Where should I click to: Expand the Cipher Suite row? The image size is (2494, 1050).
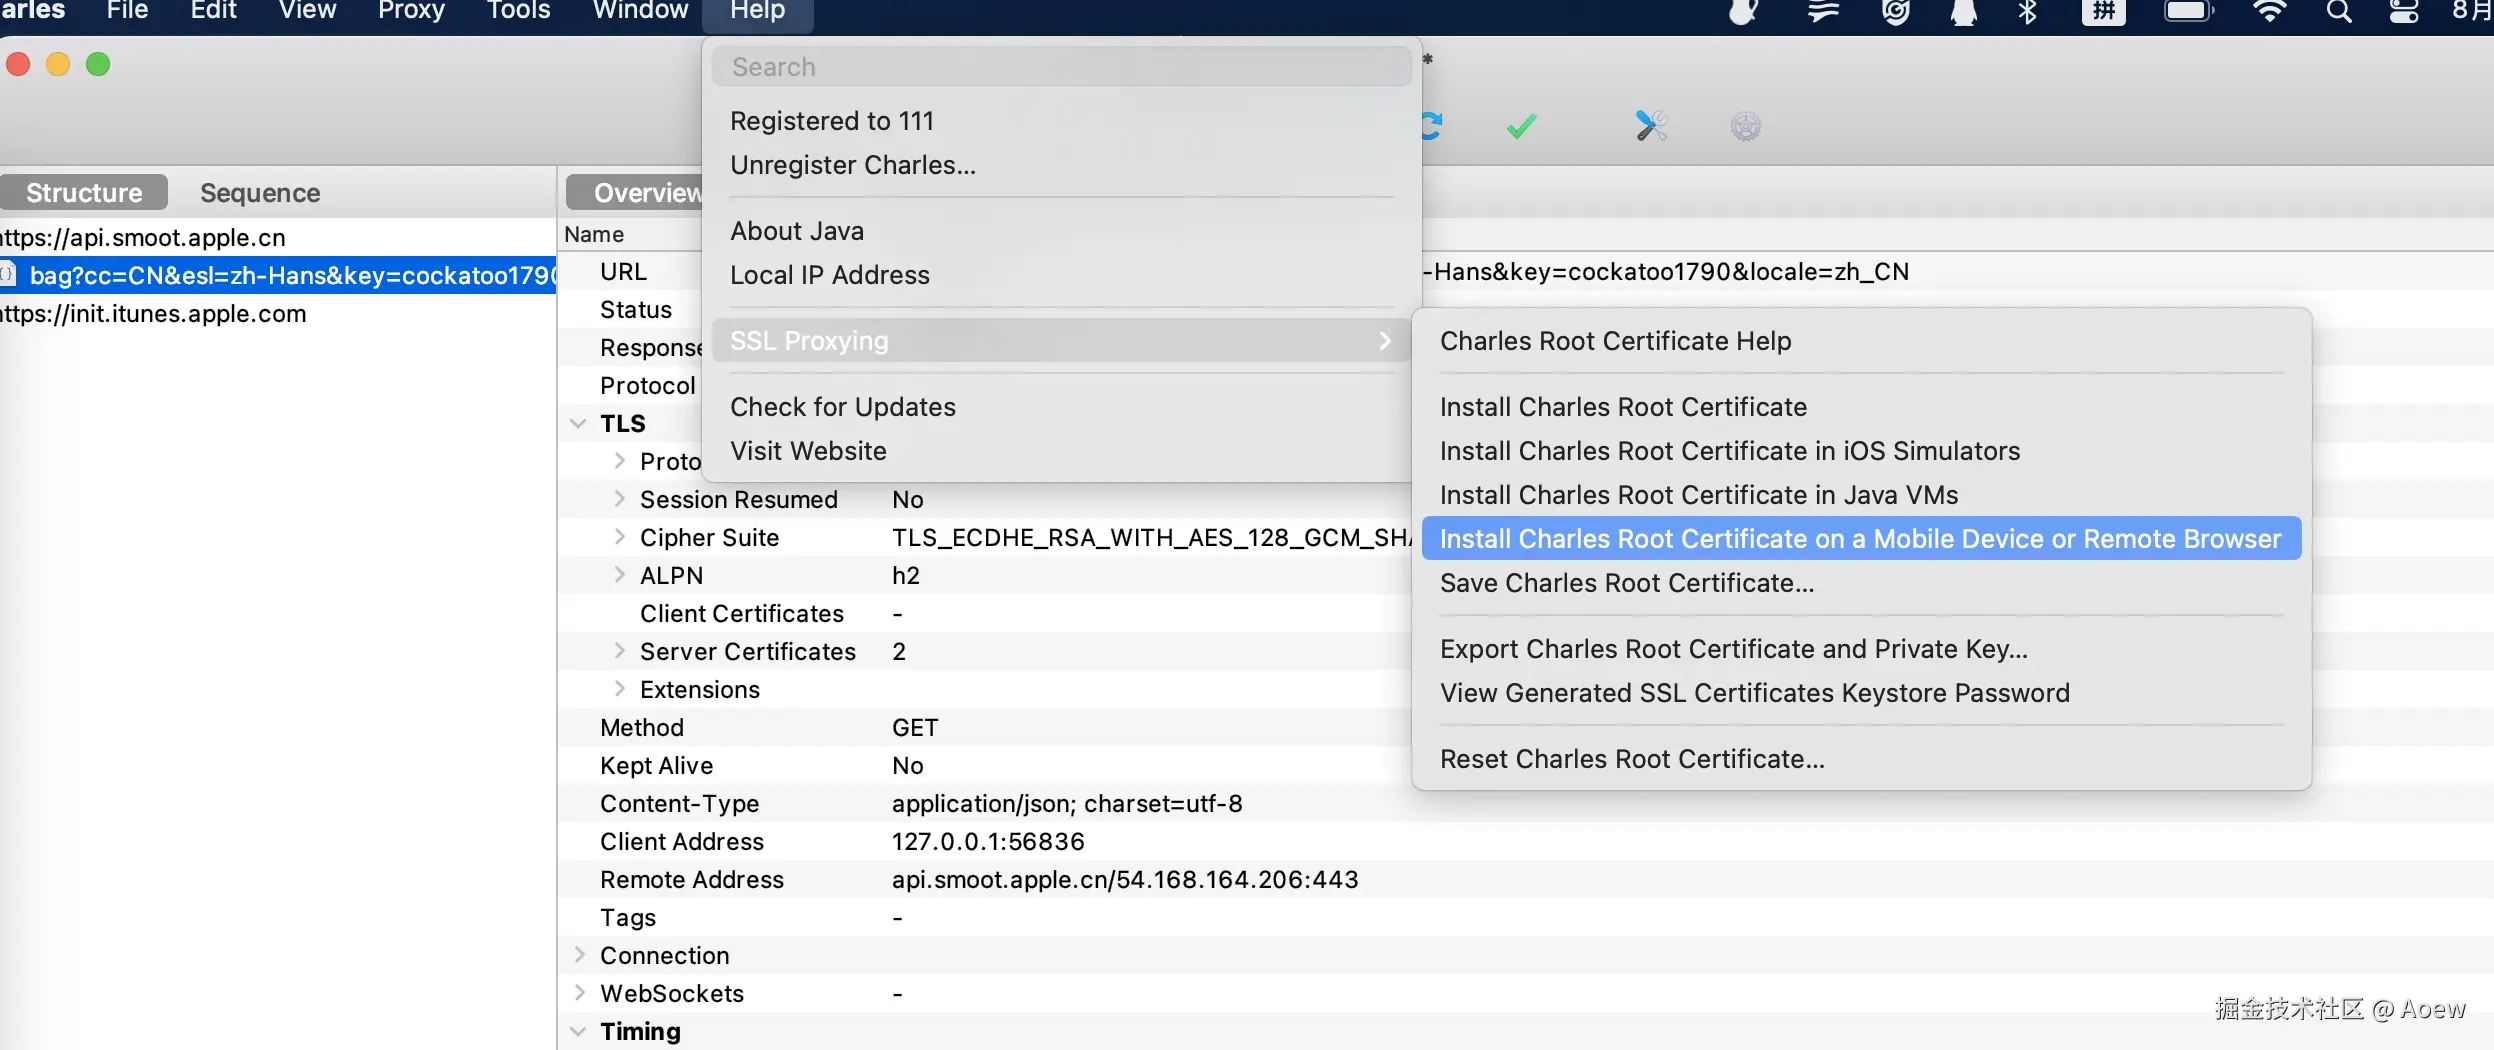pos(619,537)
